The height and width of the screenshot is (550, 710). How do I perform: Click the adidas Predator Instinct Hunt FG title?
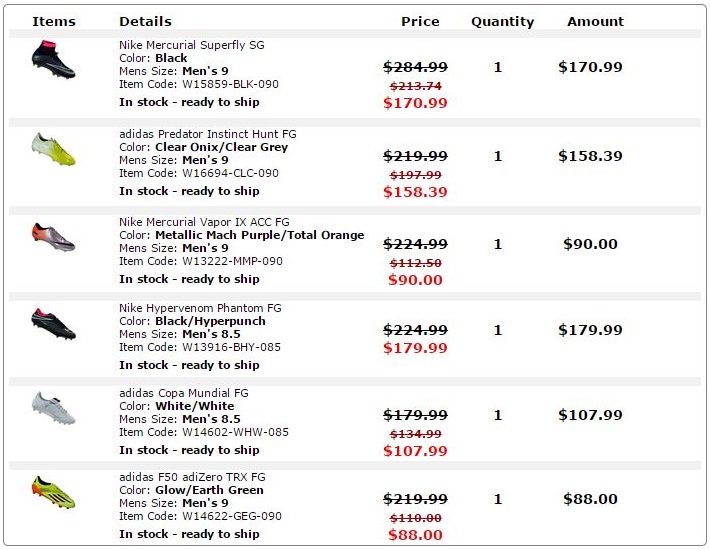coord(207,134)
